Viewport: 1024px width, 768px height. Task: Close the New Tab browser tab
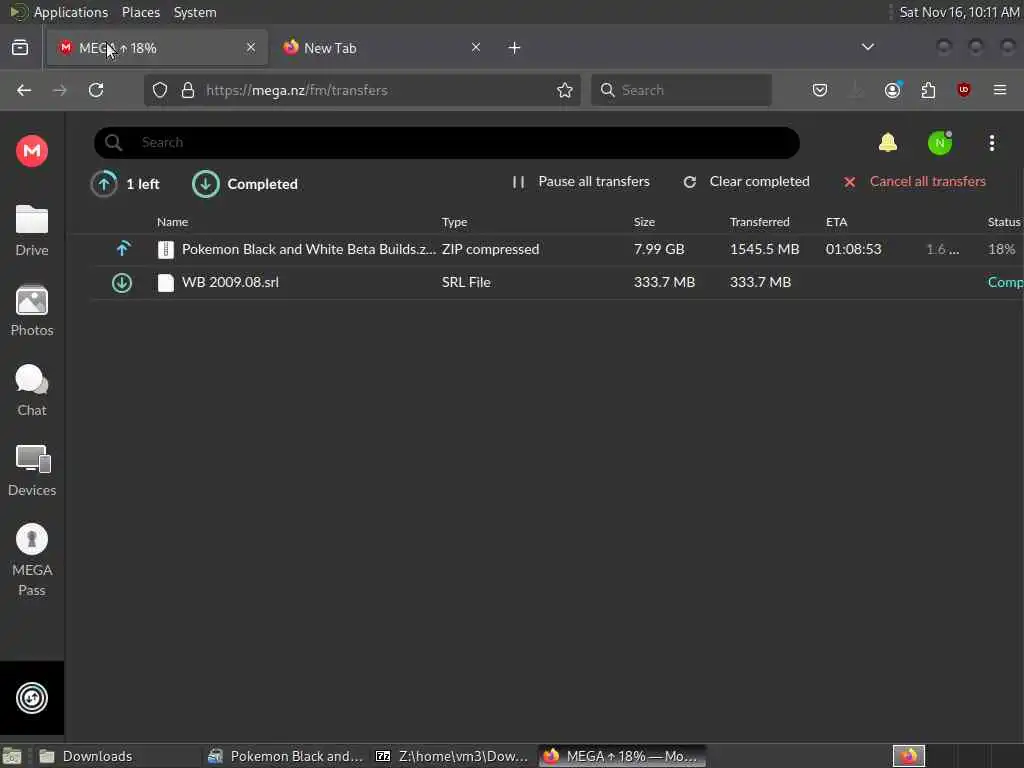click(x=476, y=47)
